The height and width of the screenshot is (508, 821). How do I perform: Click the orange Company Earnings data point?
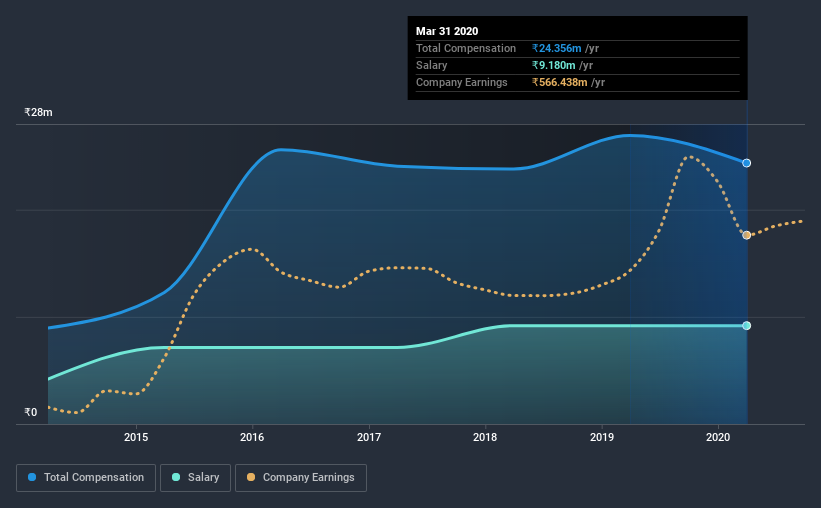pos(747,235)
